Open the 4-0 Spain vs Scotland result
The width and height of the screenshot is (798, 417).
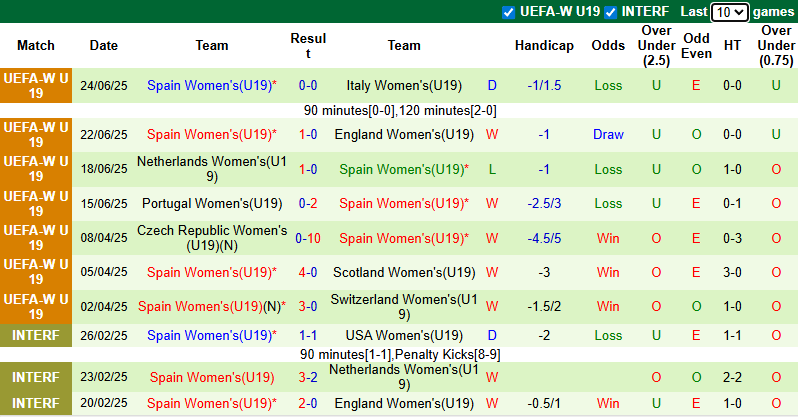point(308,272)
